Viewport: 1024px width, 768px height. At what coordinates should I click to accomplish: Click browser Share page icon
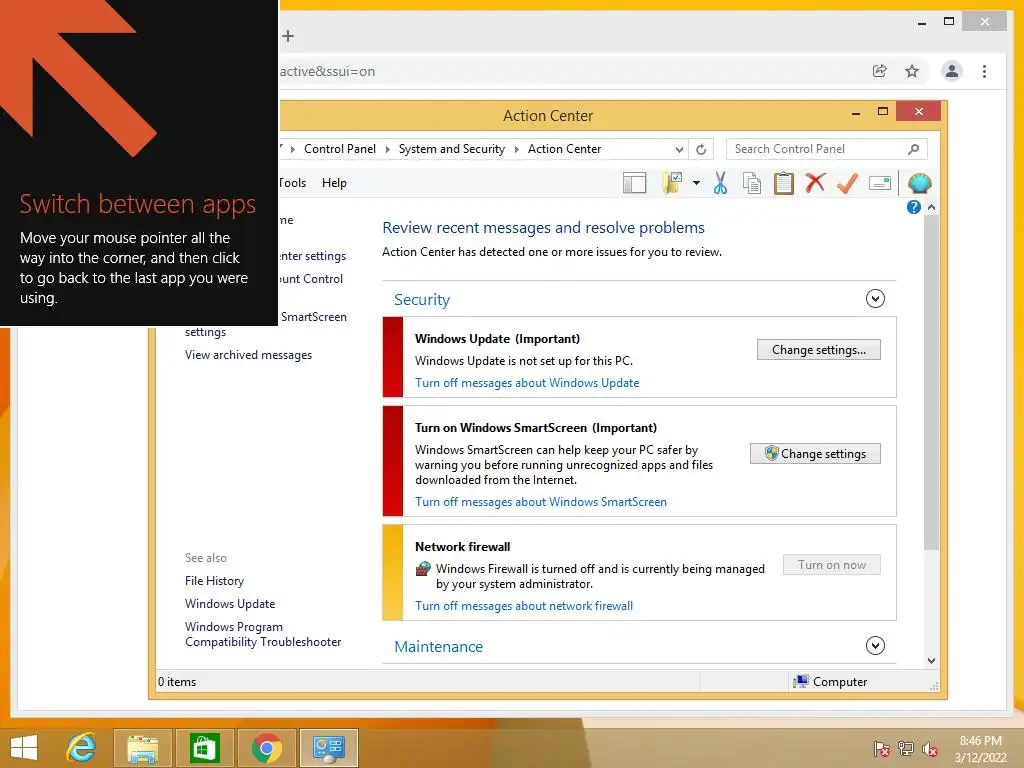point(880,71)
